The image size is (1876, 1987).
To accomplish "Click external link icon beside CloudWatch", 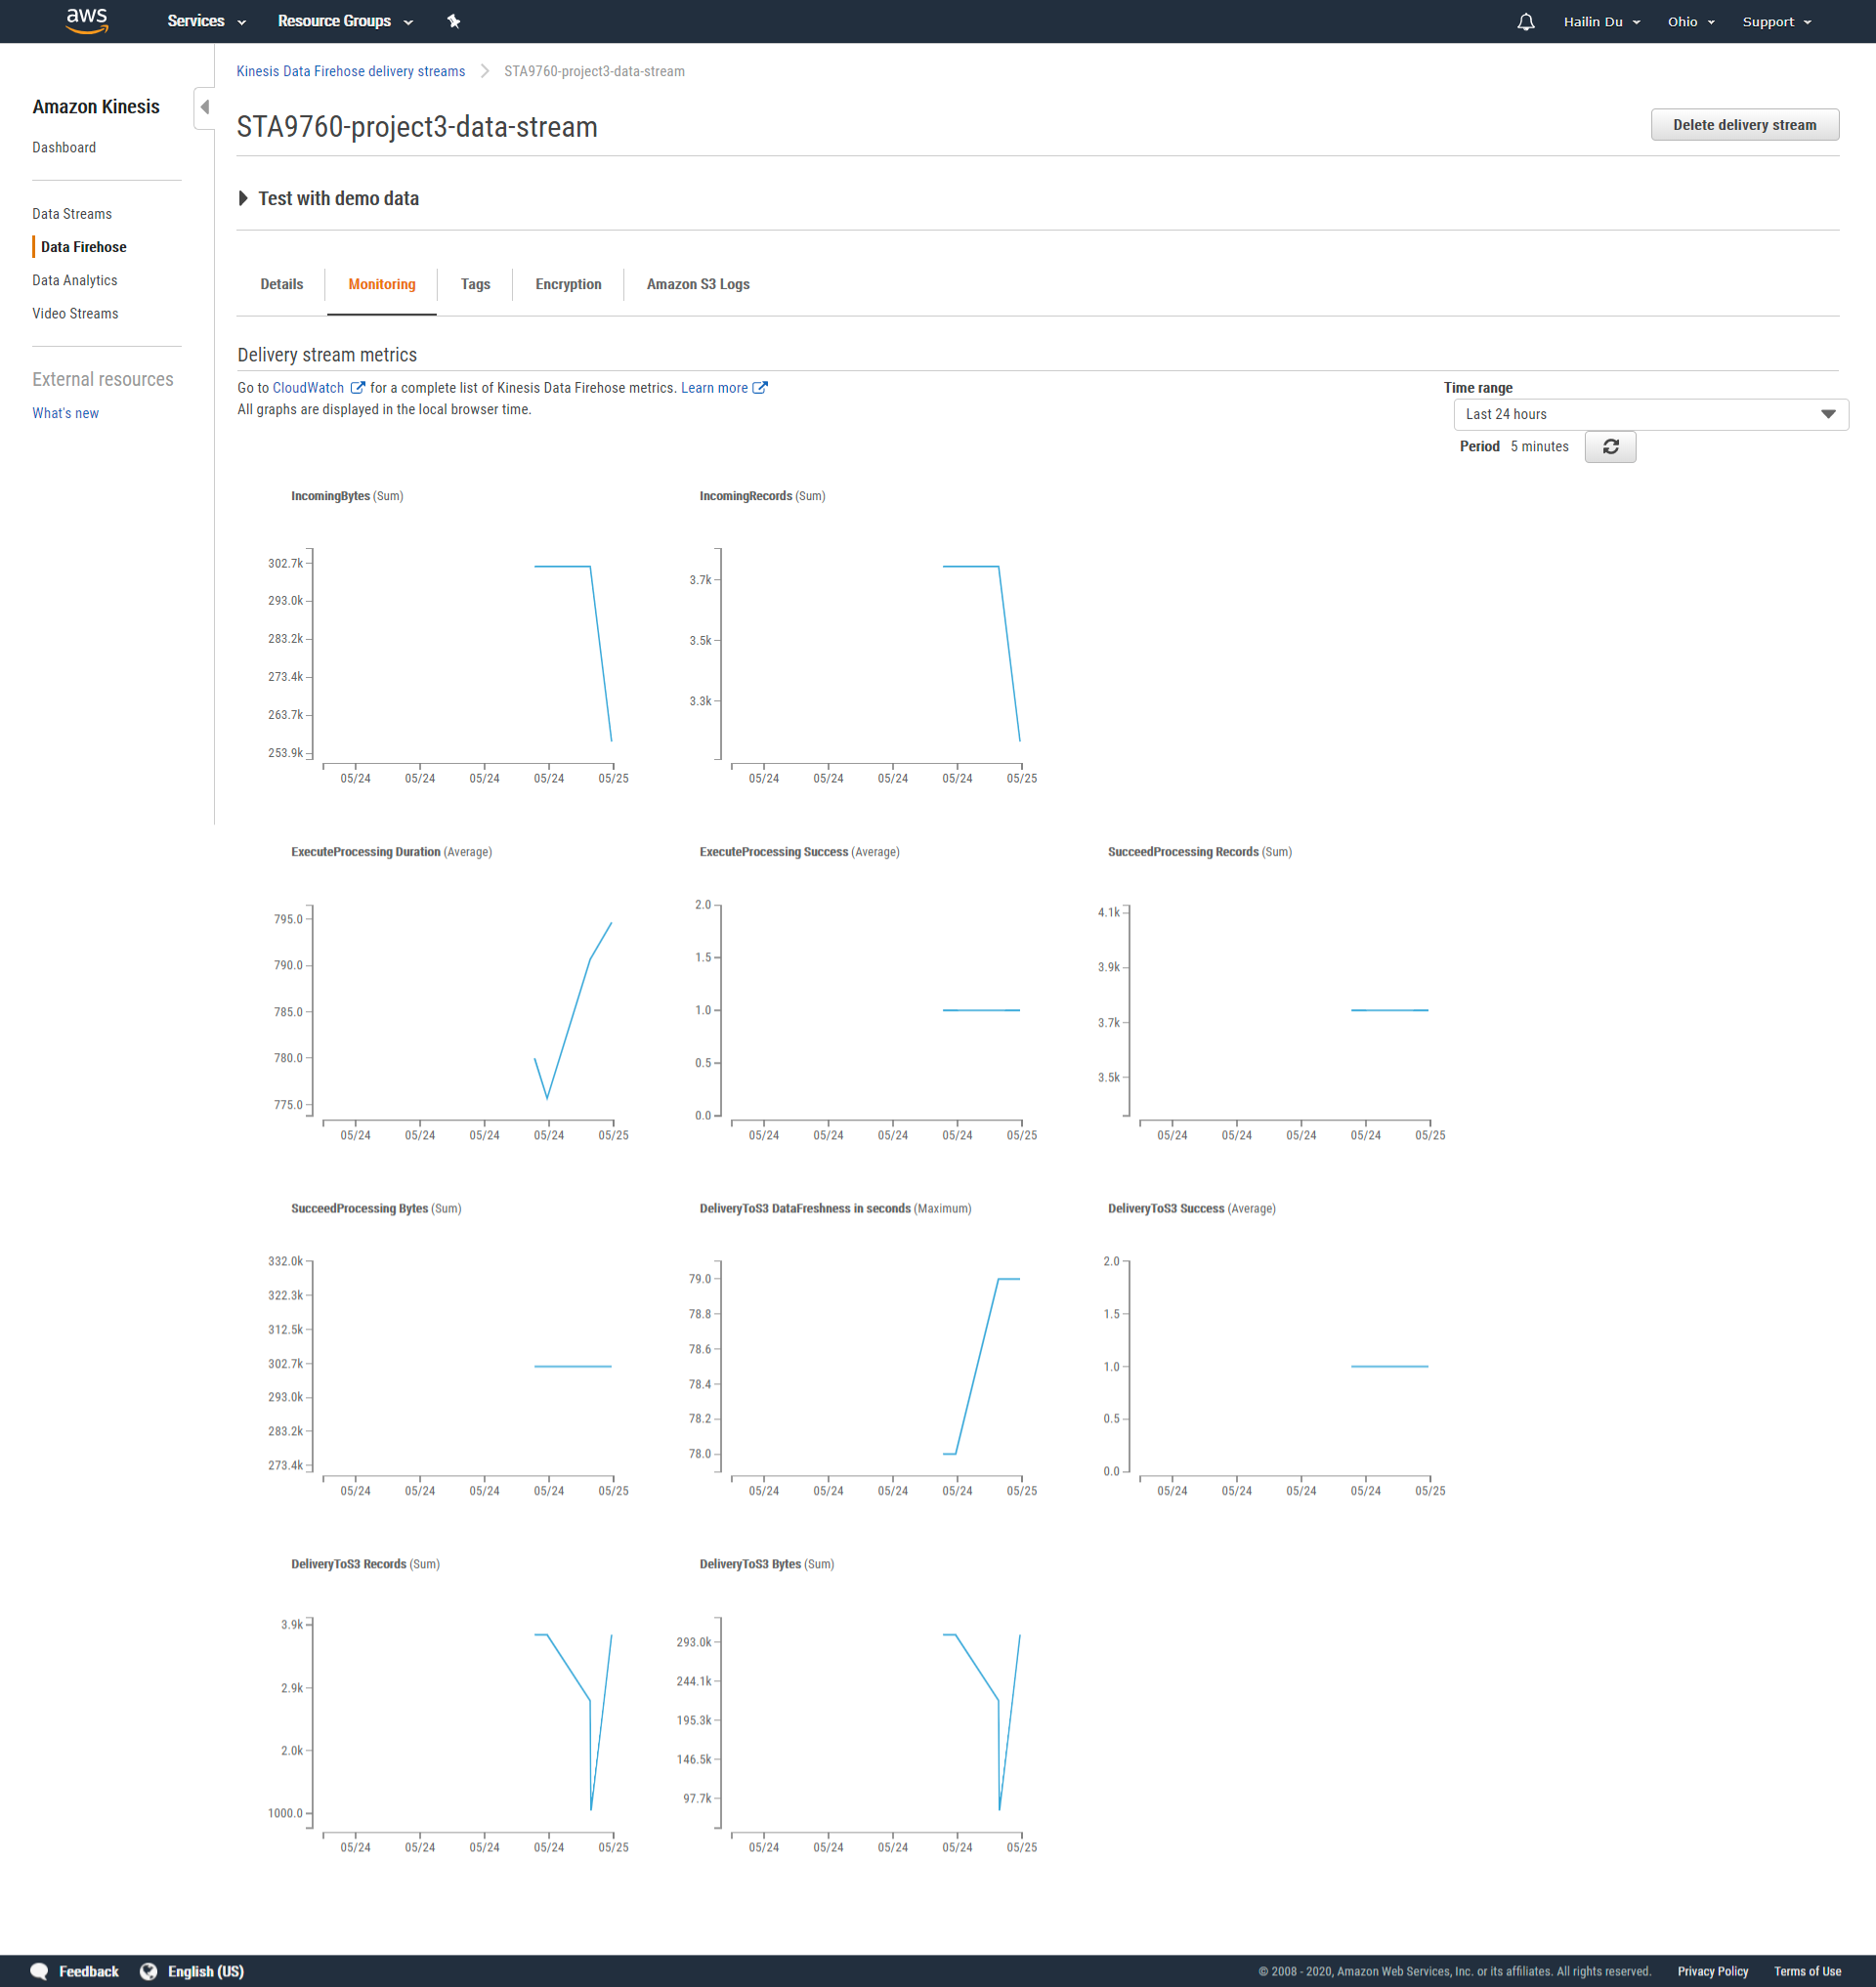I will pyautogui.click(x=358, y=388).
